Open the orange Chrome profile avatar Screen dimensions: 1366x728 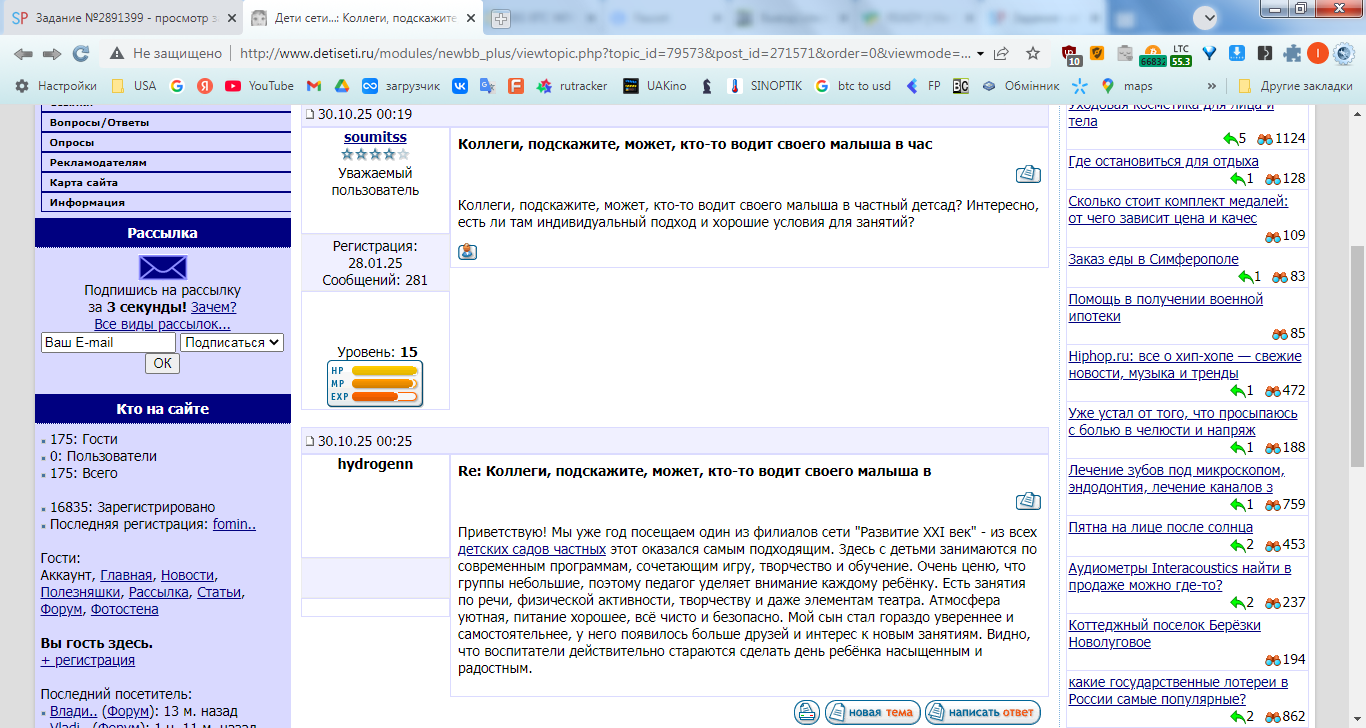click(1318, 54)
